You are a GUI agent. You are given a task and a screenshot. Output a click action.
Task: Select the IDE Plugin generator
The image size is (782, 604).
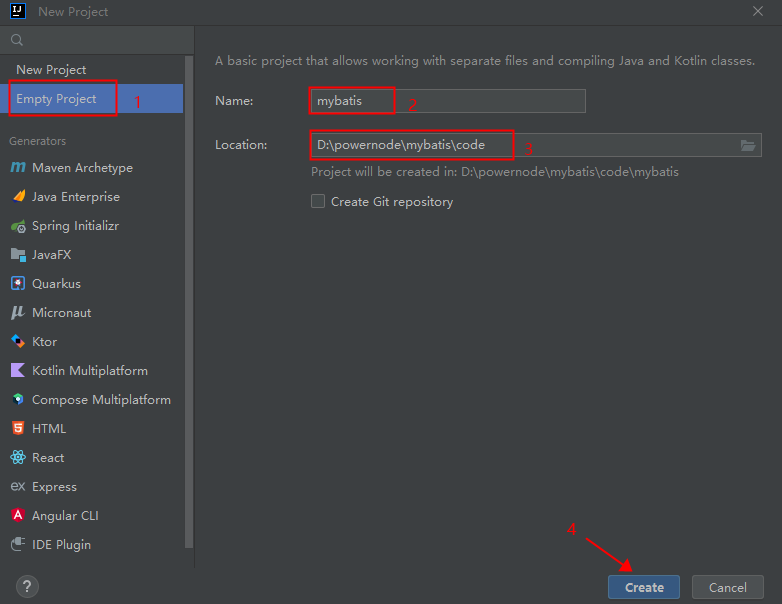pos(61,545)
